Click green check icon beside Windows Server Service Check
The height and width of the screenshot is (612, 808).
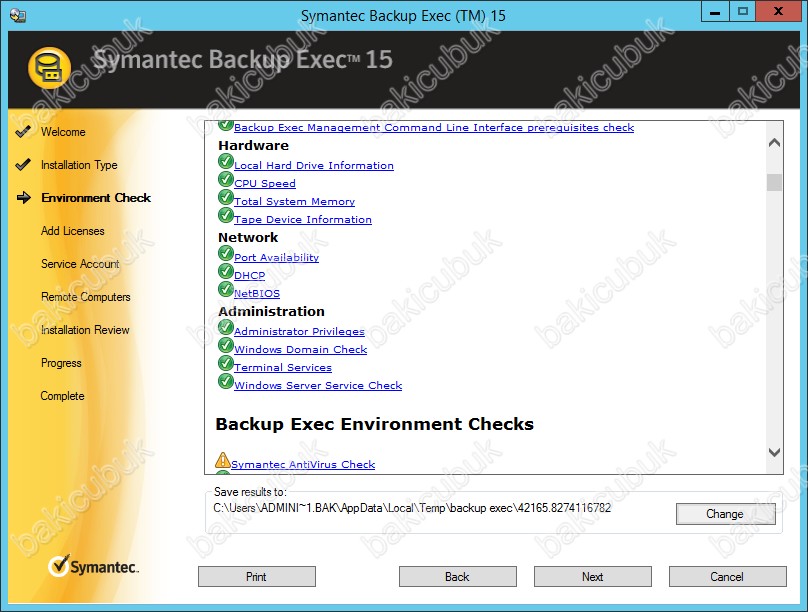225,382
